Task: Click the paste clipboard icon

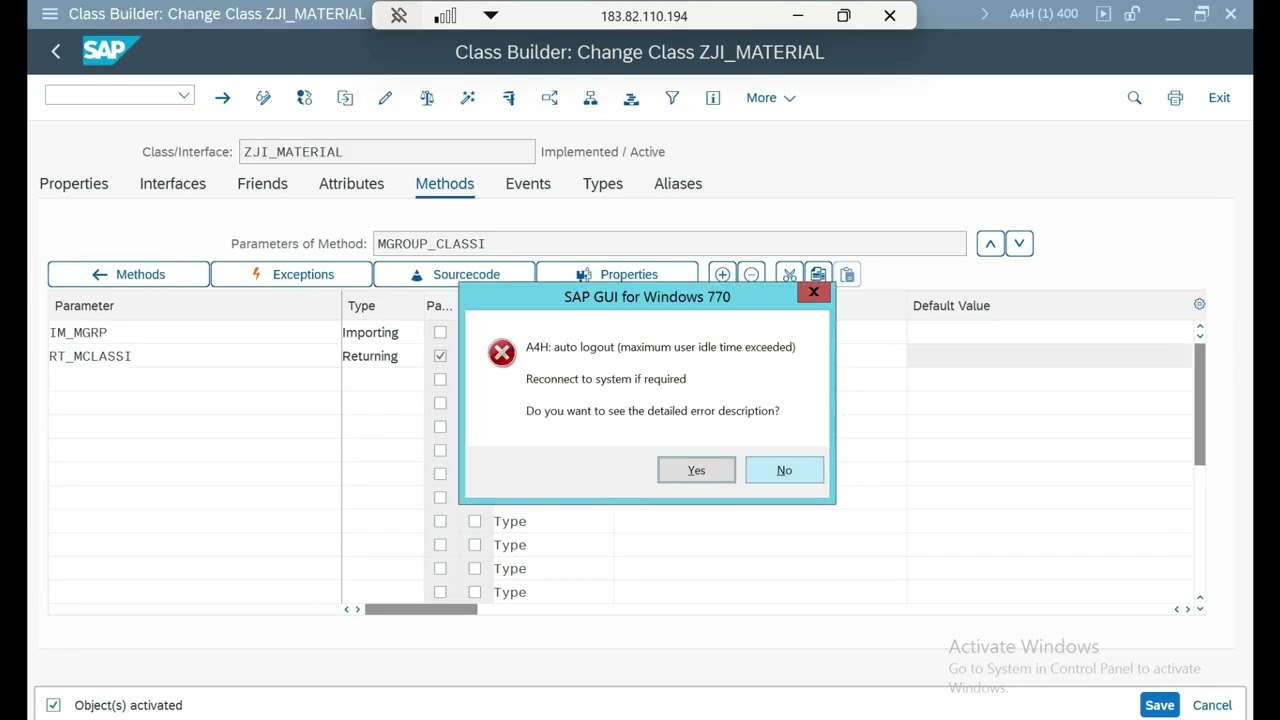Action: pyautogui.click(x=847, y=274)
